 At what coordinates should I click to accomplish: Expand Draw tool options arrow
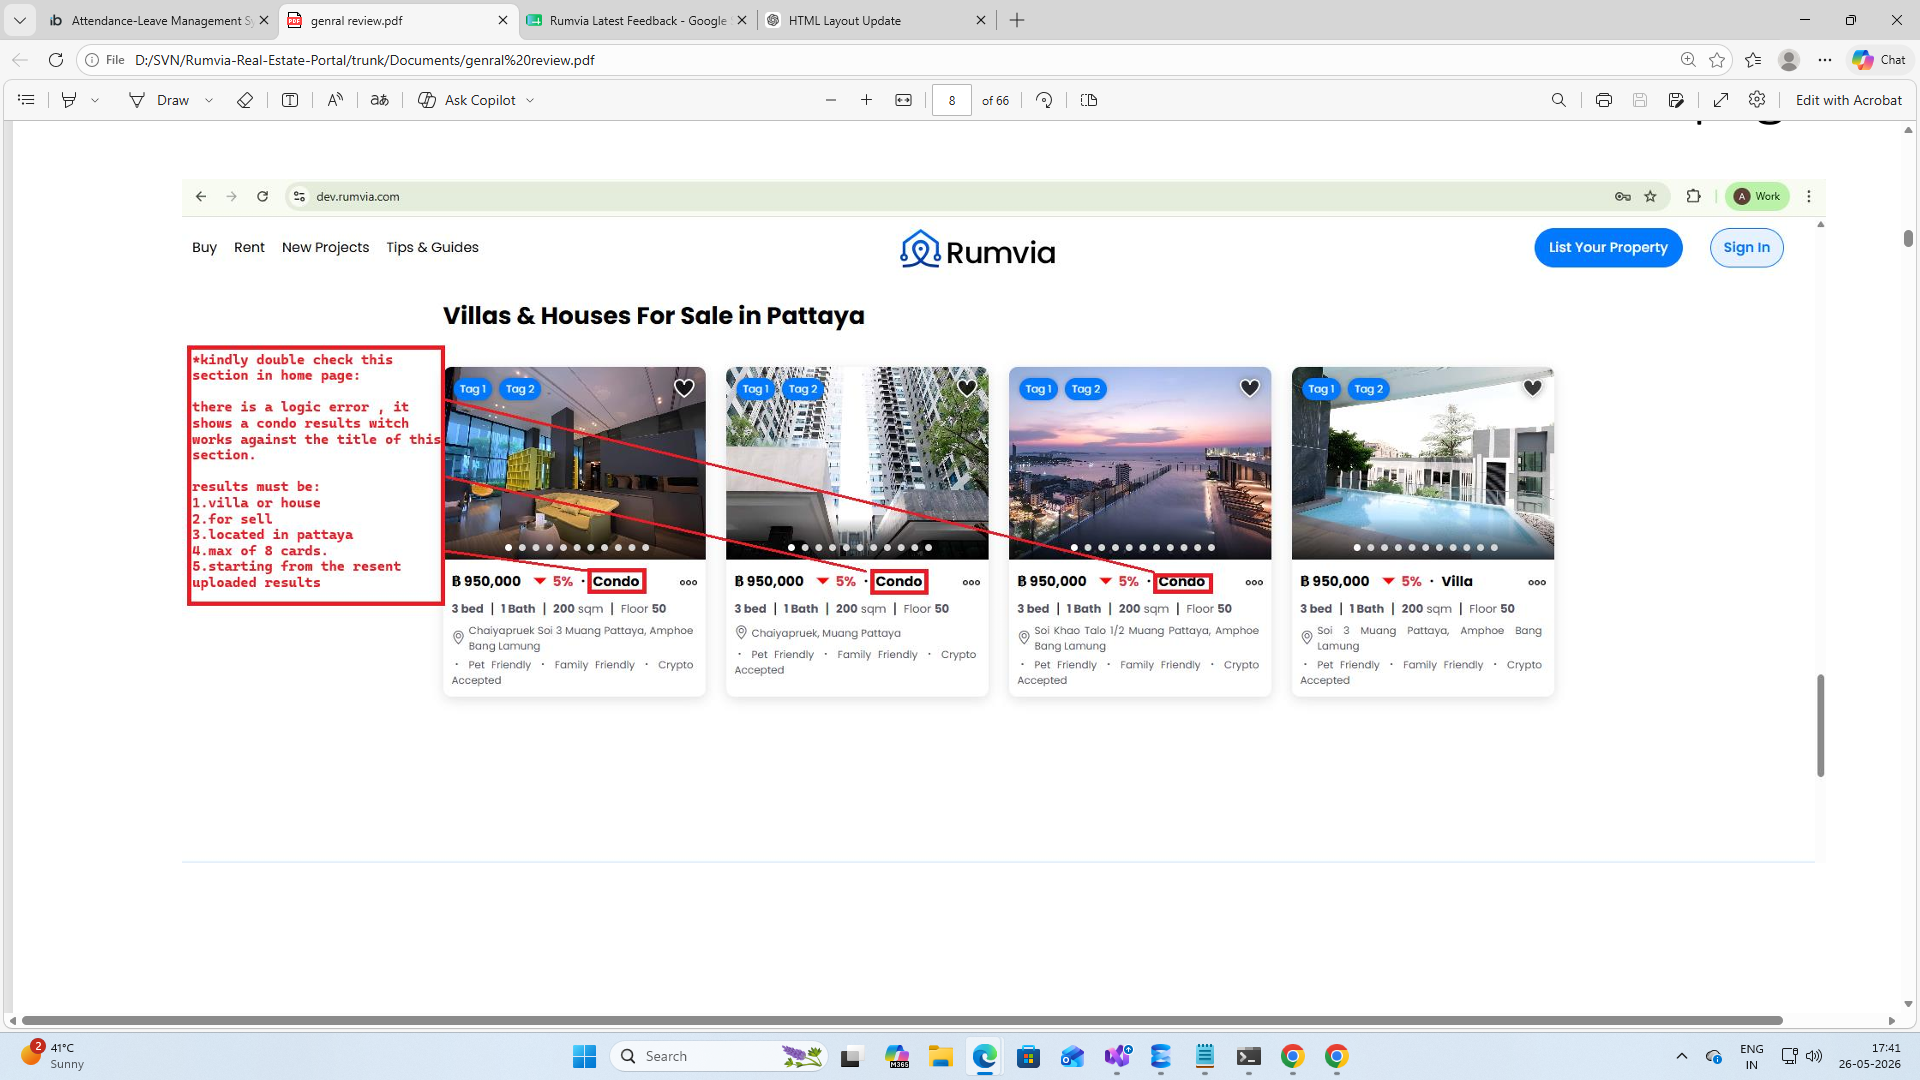[x=209, y=100]
